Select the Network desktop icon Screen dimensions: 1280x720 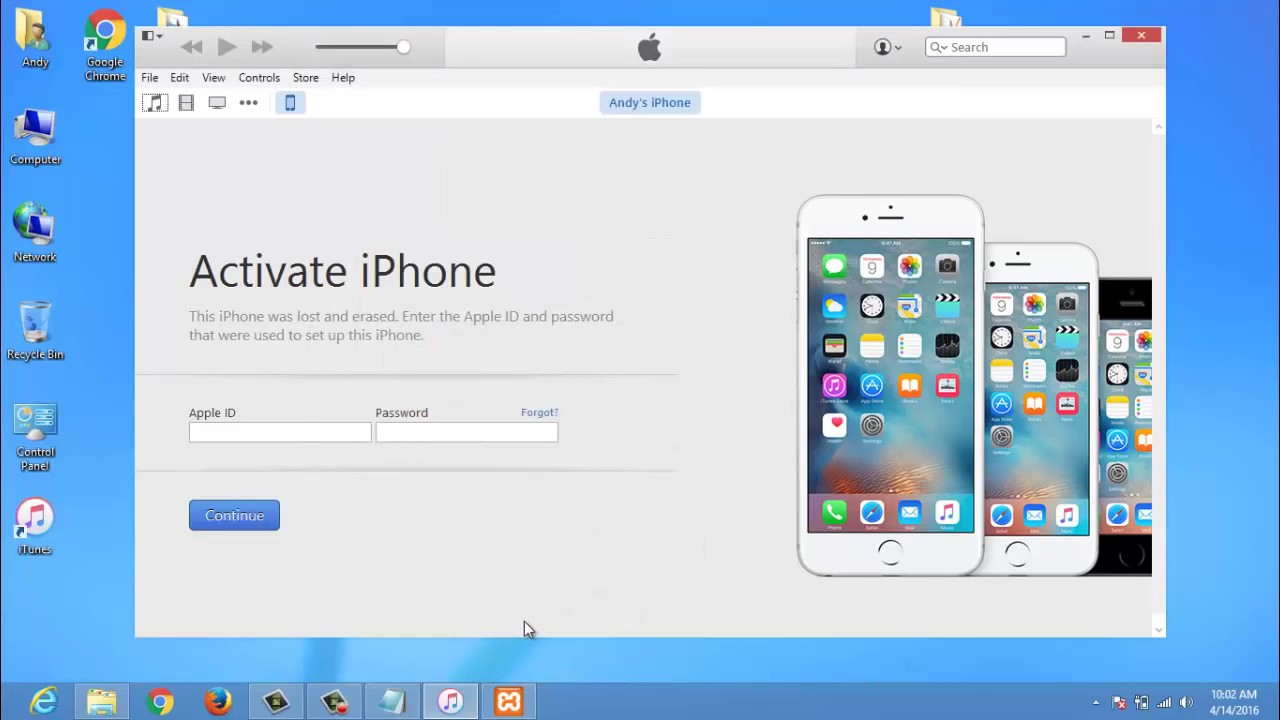tap(35, 233)
